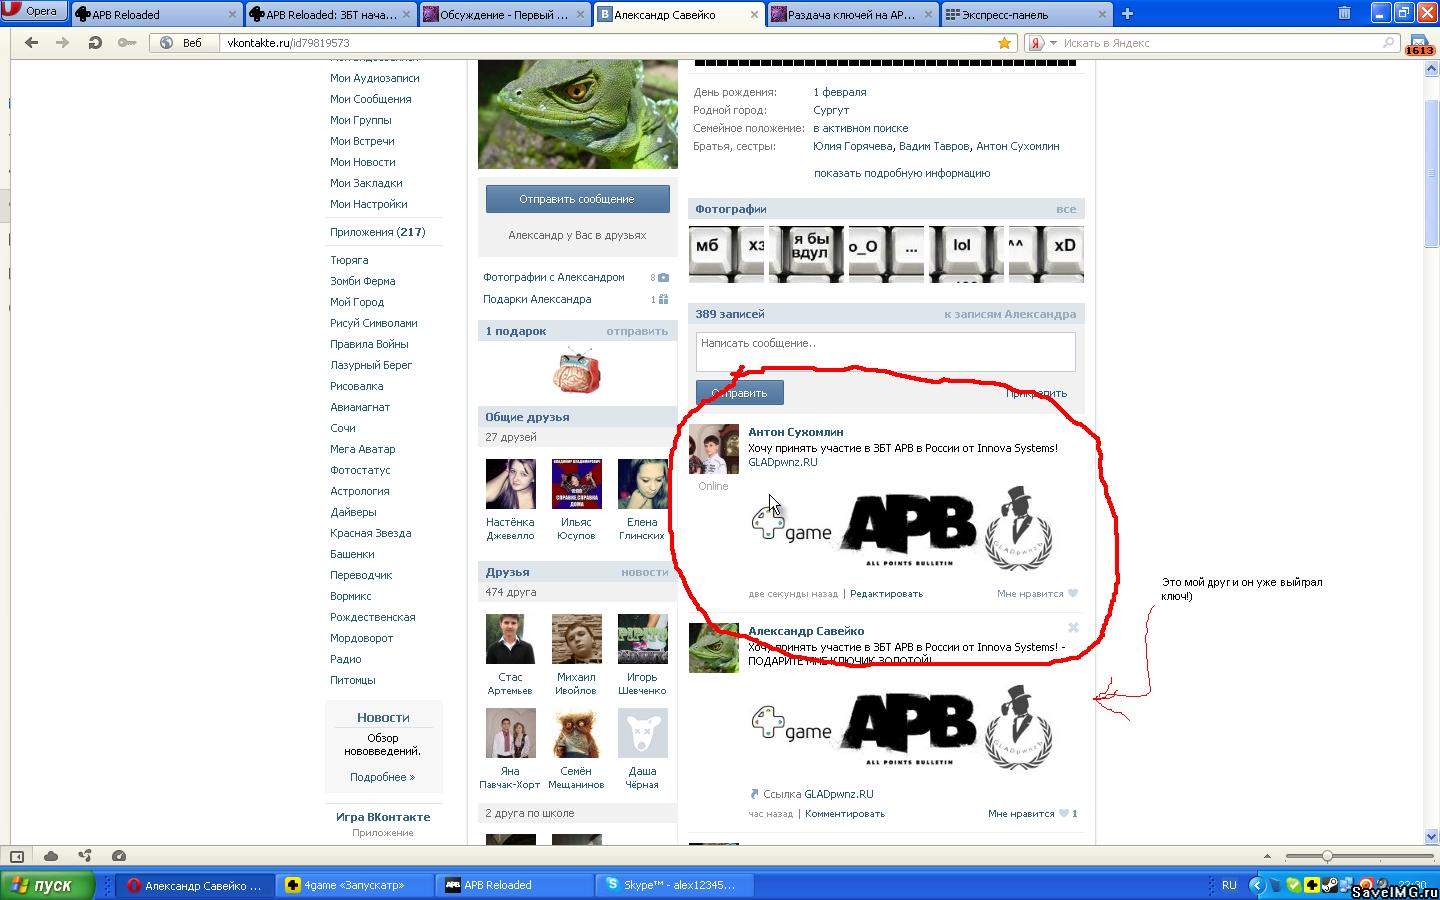Close the 'Обсуждение - Первый' tab
Image resolution: width=1440 pixels, height=900 pixels.
pos(581,15)
